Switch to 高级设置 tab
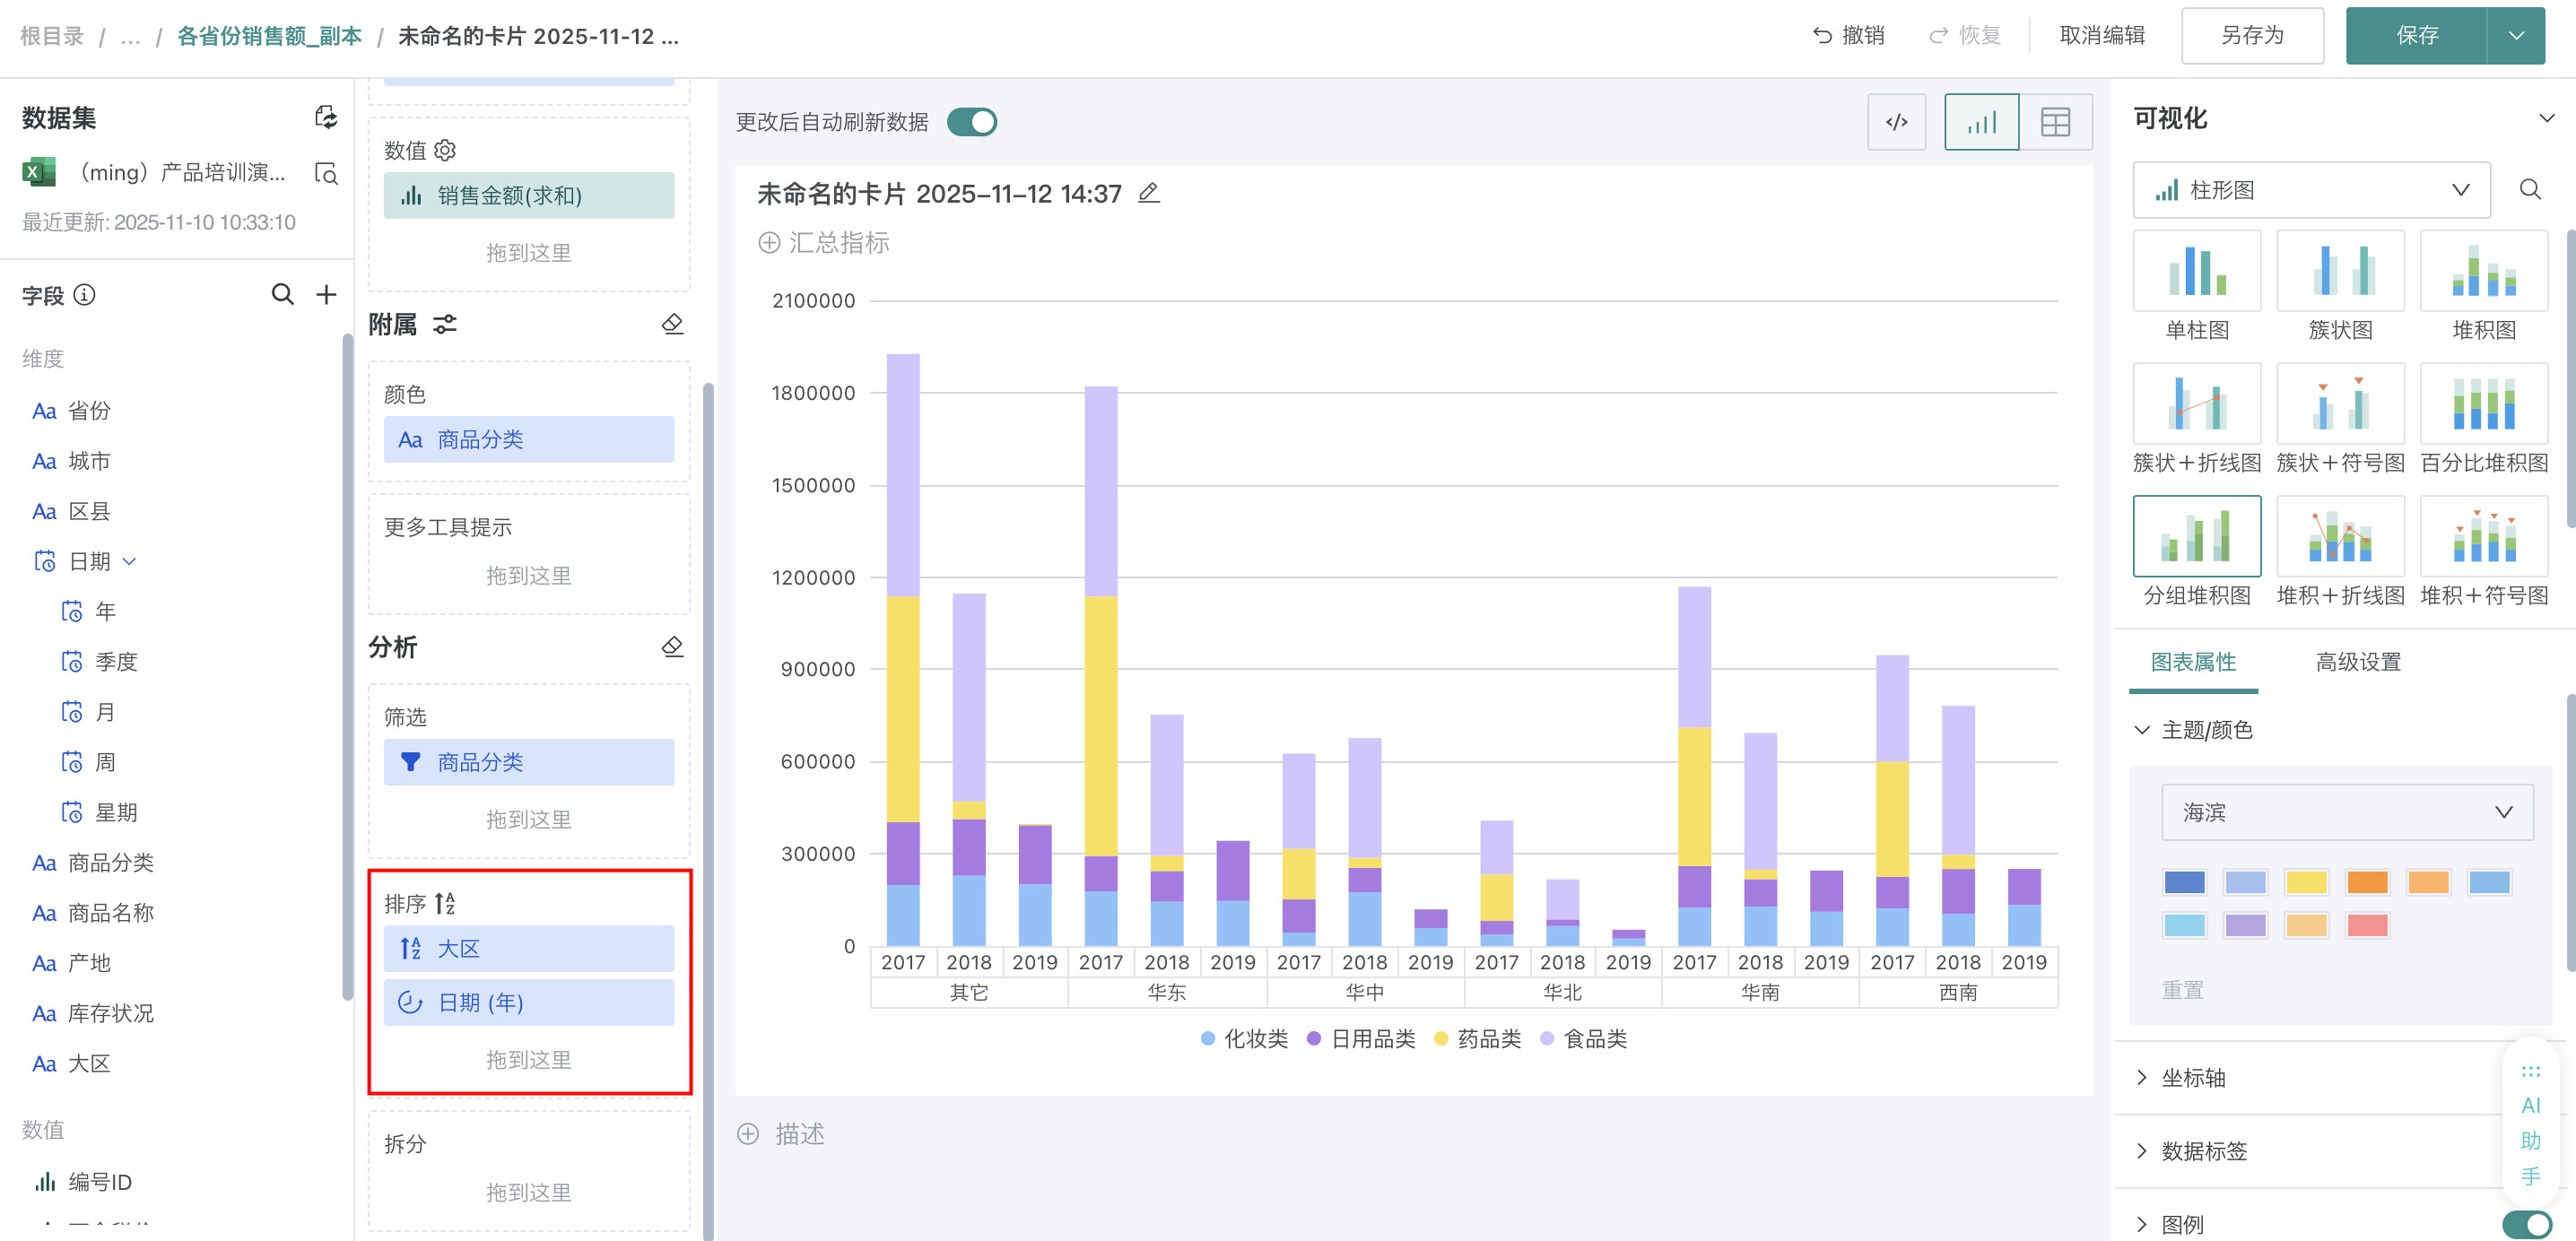The image size is (2576, 1241). coord(2357,661)
